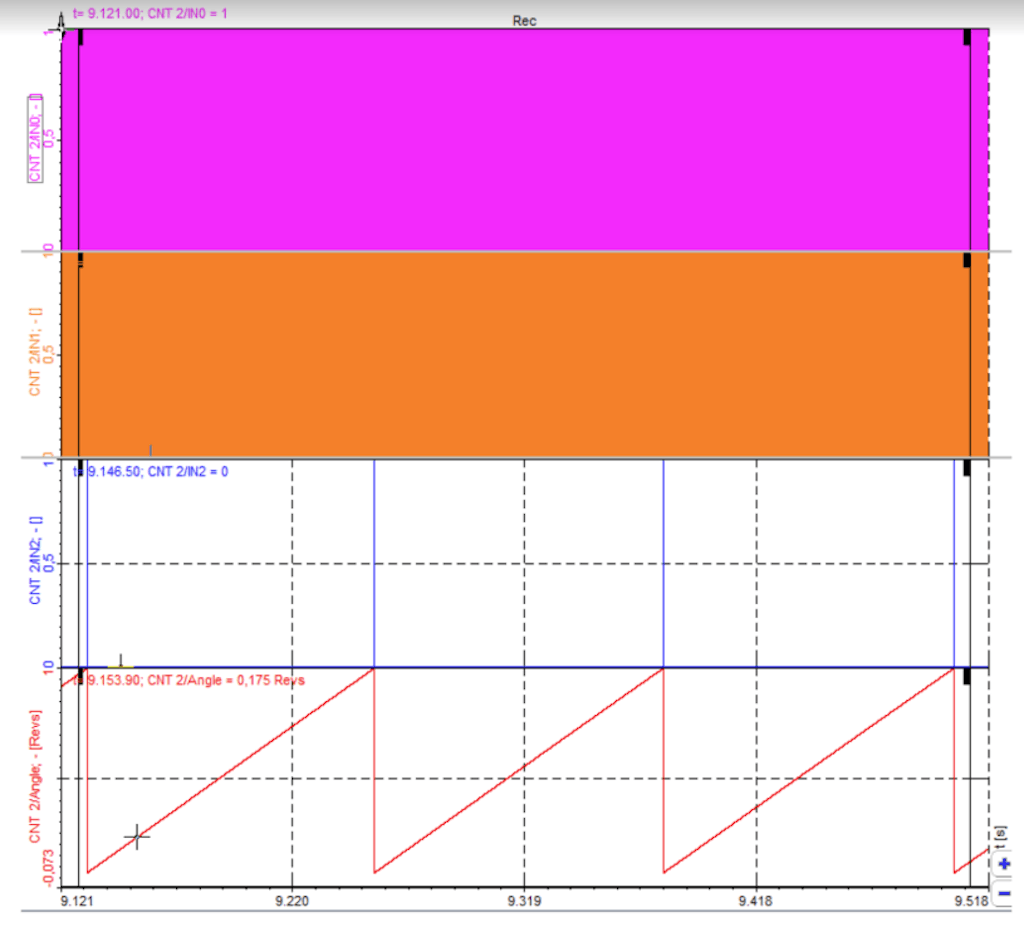Screen dimensions: 1024x932
Task: Select the blue CNT 2/IN2 channel axis label
Action: [35, 560]
